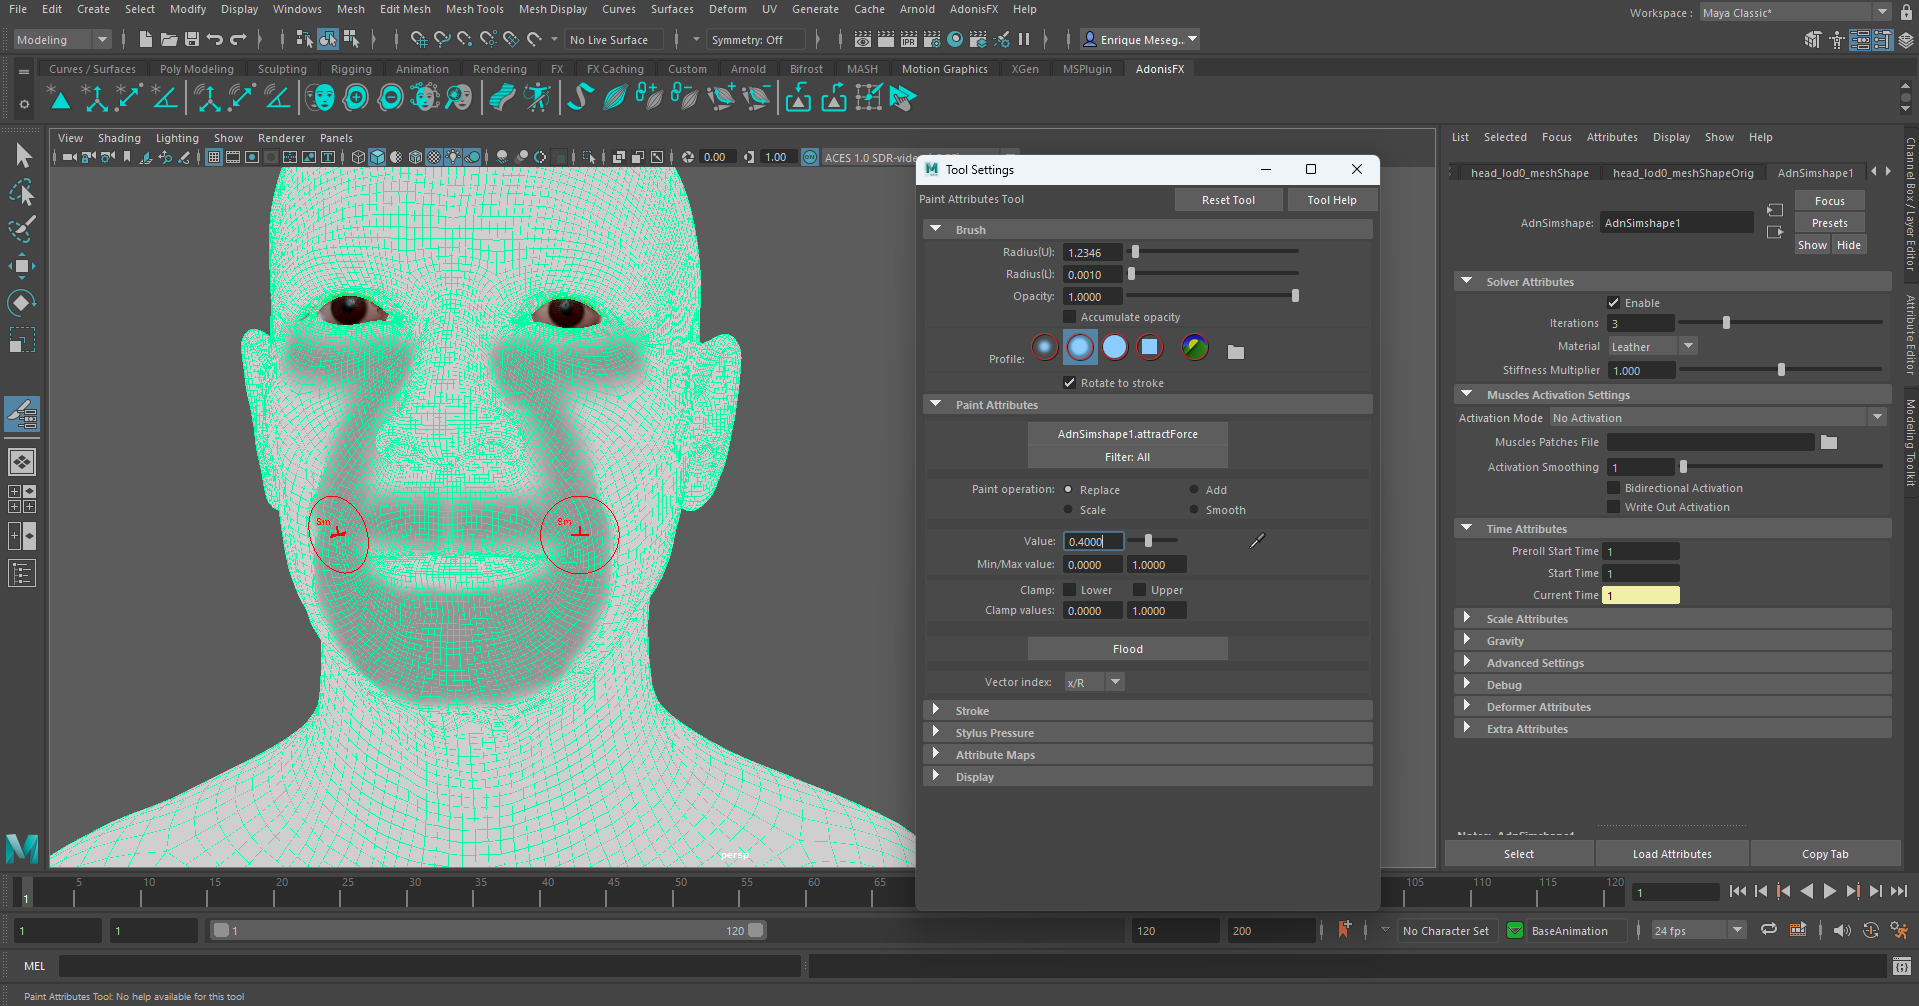Screen dimensions: 1919x1006
Task: Click the Presets button
Action: (1829, 223)
